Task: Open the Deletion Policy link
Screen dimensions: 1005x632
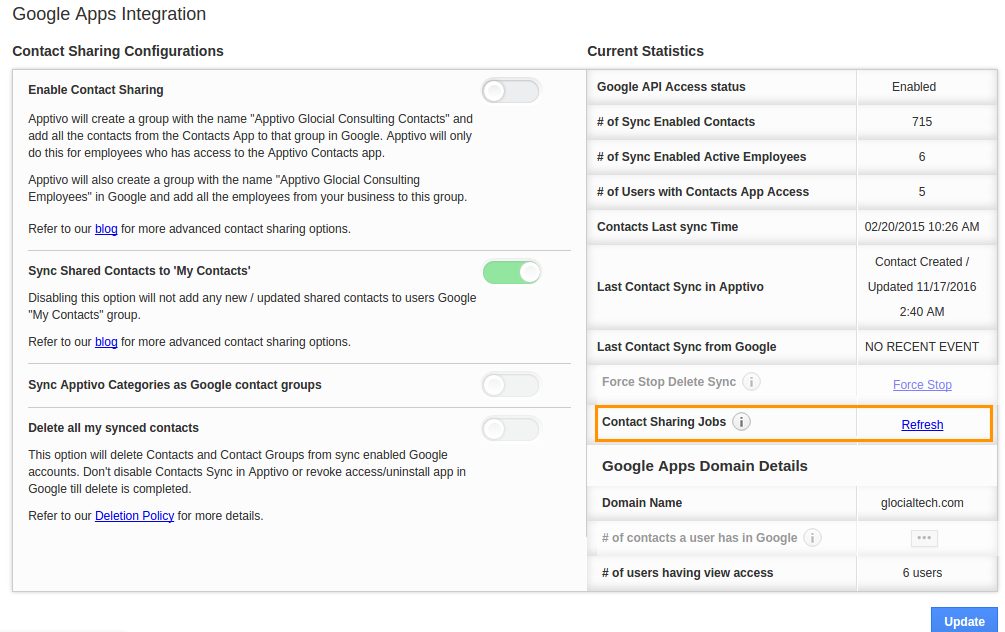Action: coord(135,516)
